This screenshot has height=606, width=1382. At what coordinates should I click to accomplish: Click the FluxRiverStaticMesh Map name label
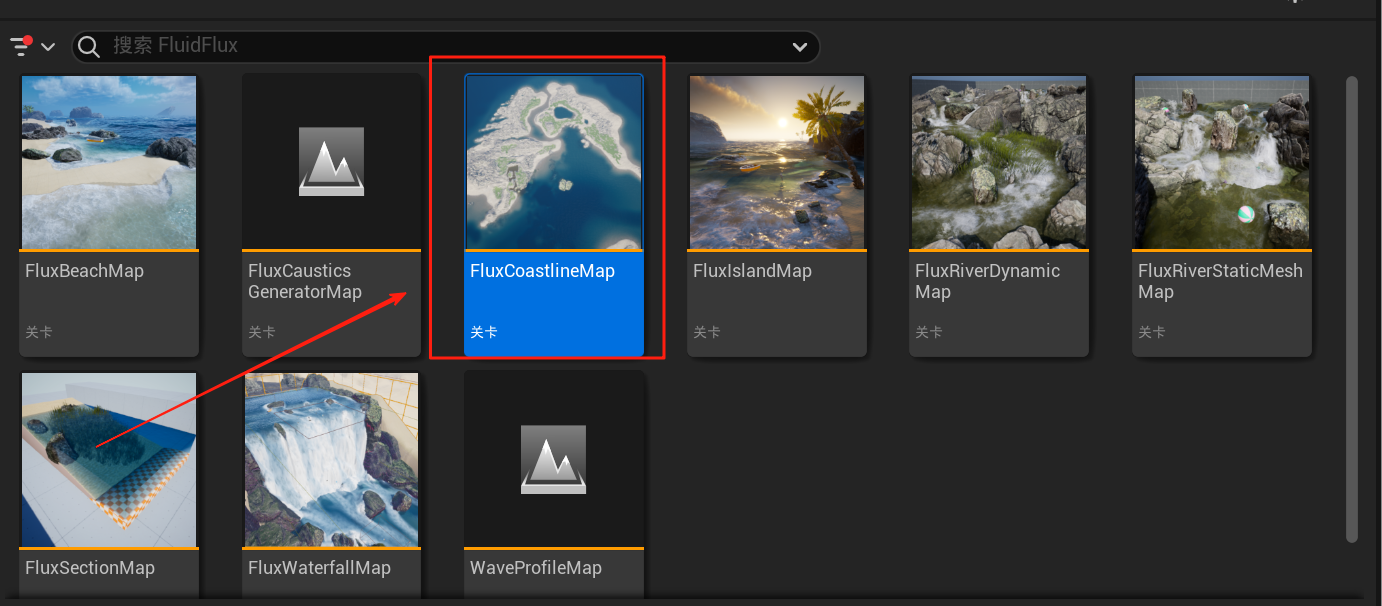pyautogui.click(x=1220, y=282)
